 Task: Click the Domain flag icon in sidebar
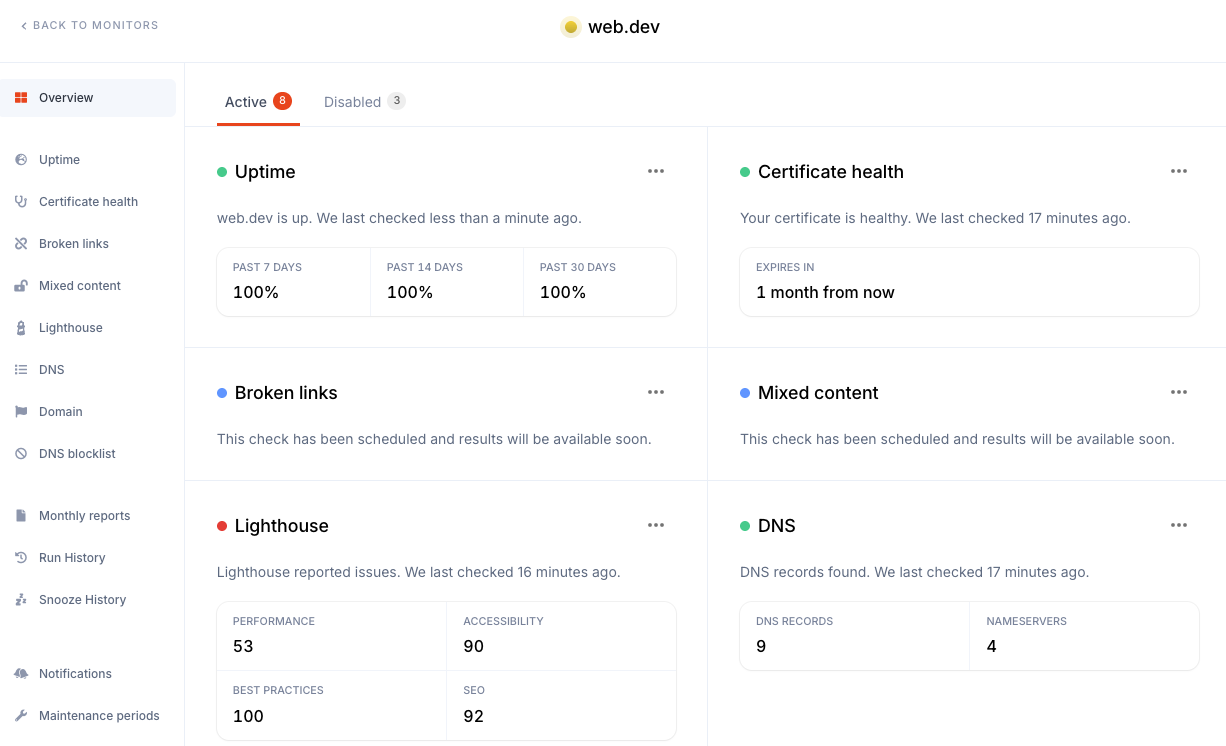(x=21, y=412)
